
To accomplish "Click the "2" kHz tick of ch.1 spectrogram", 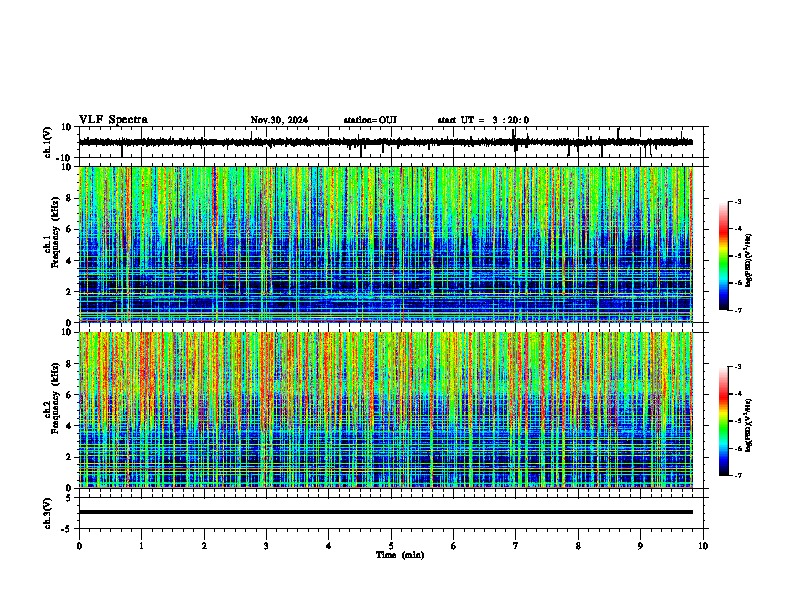I will (x=69, y=292).
